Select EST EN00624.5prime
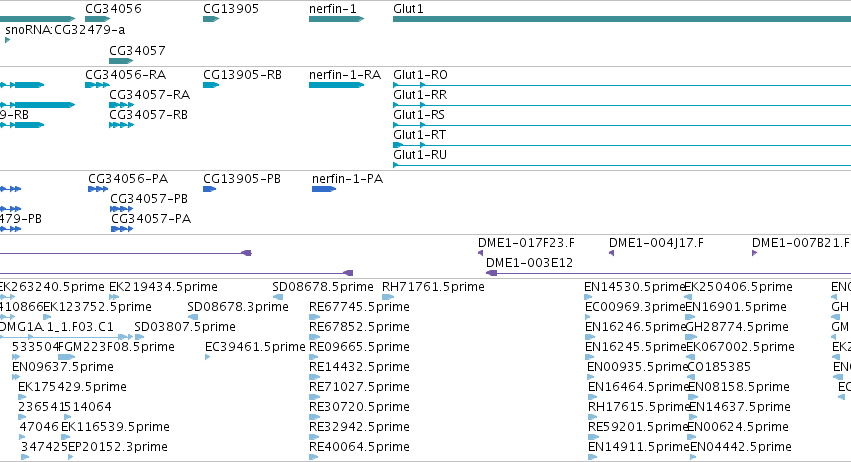The image size is (851, 462). (739, 427)
